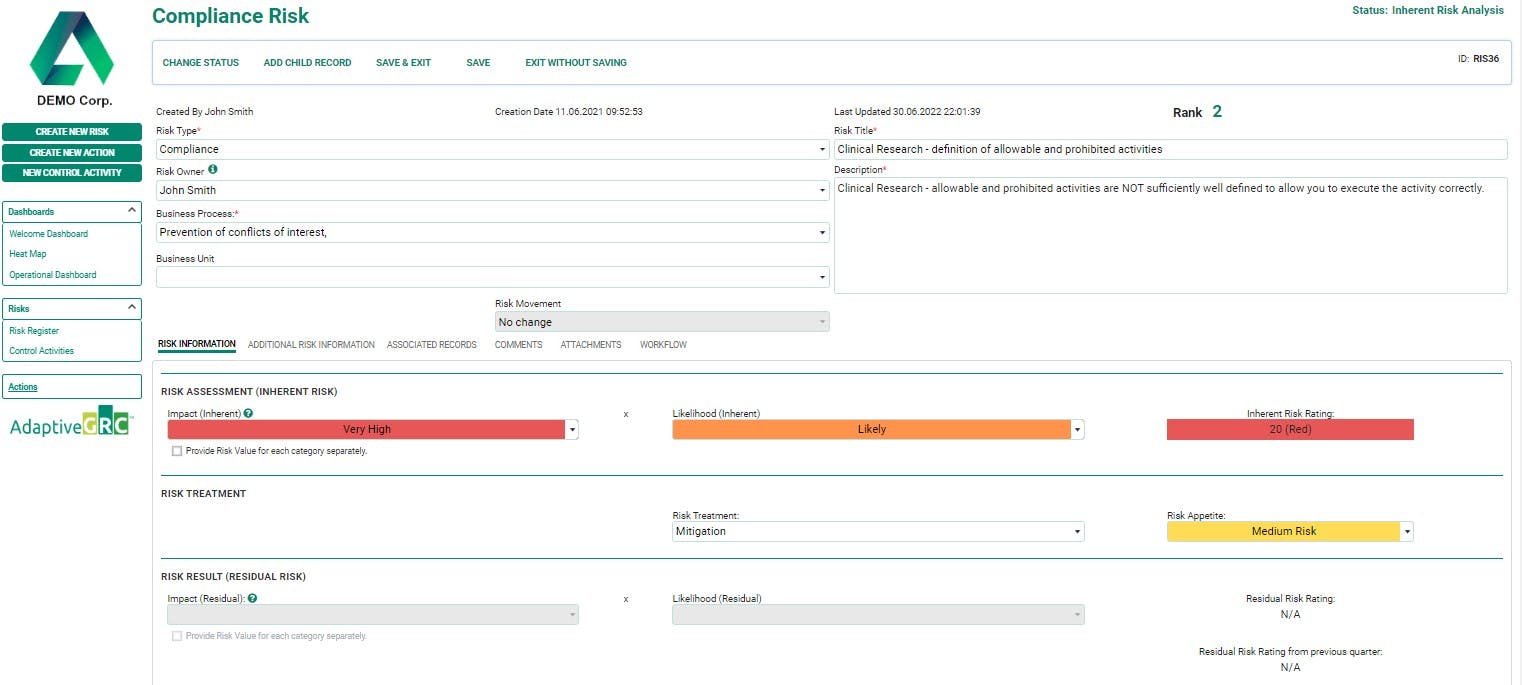Click Create New Action button
The image size is (1522, 685).
pyautogui.click(x=72, y=152)
